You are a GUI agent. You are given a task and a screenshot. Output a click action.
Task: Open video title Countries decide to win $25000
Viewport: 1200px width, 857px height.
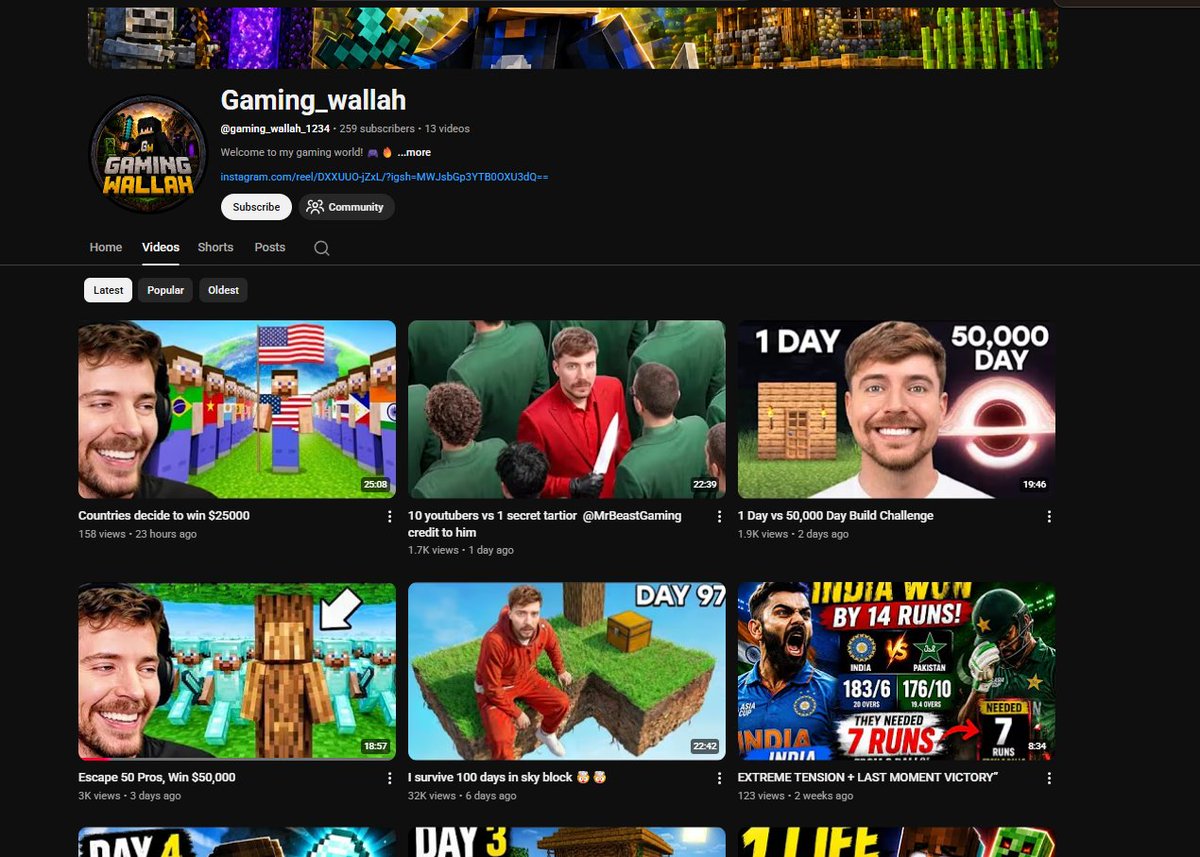164,516
